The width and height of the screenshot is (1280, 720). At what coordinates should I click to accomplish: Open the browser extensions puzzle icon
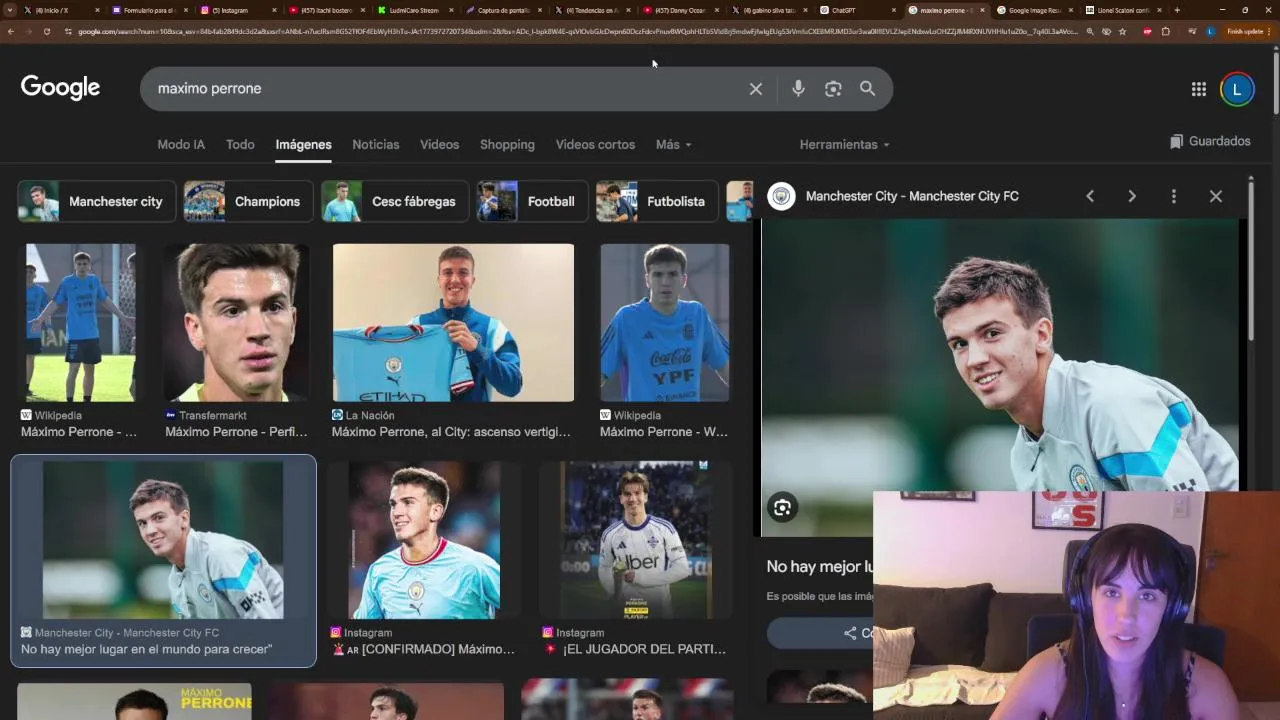[x=1165, y=31]
